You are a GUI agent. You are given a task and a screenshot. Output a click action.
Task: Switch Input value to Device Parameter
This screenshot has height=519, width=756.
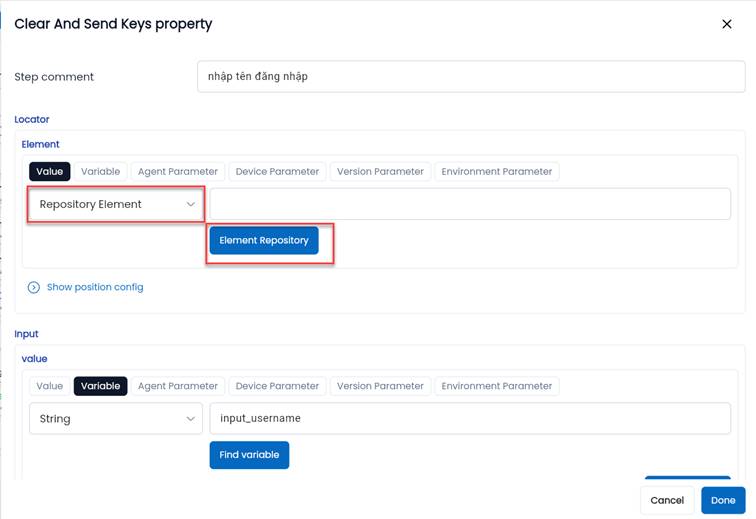click(x=277, y=386)
